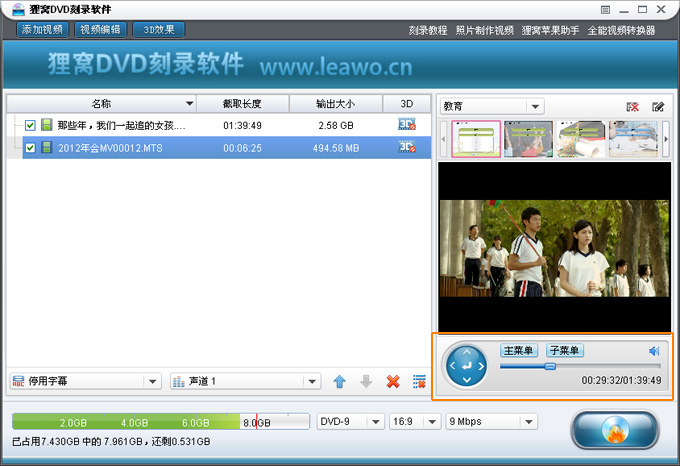The height and width of the screenshot is (466, 680).
Task: Click the app logo icon in title bar
Action: pyautogui.click(x=17, y=9)
